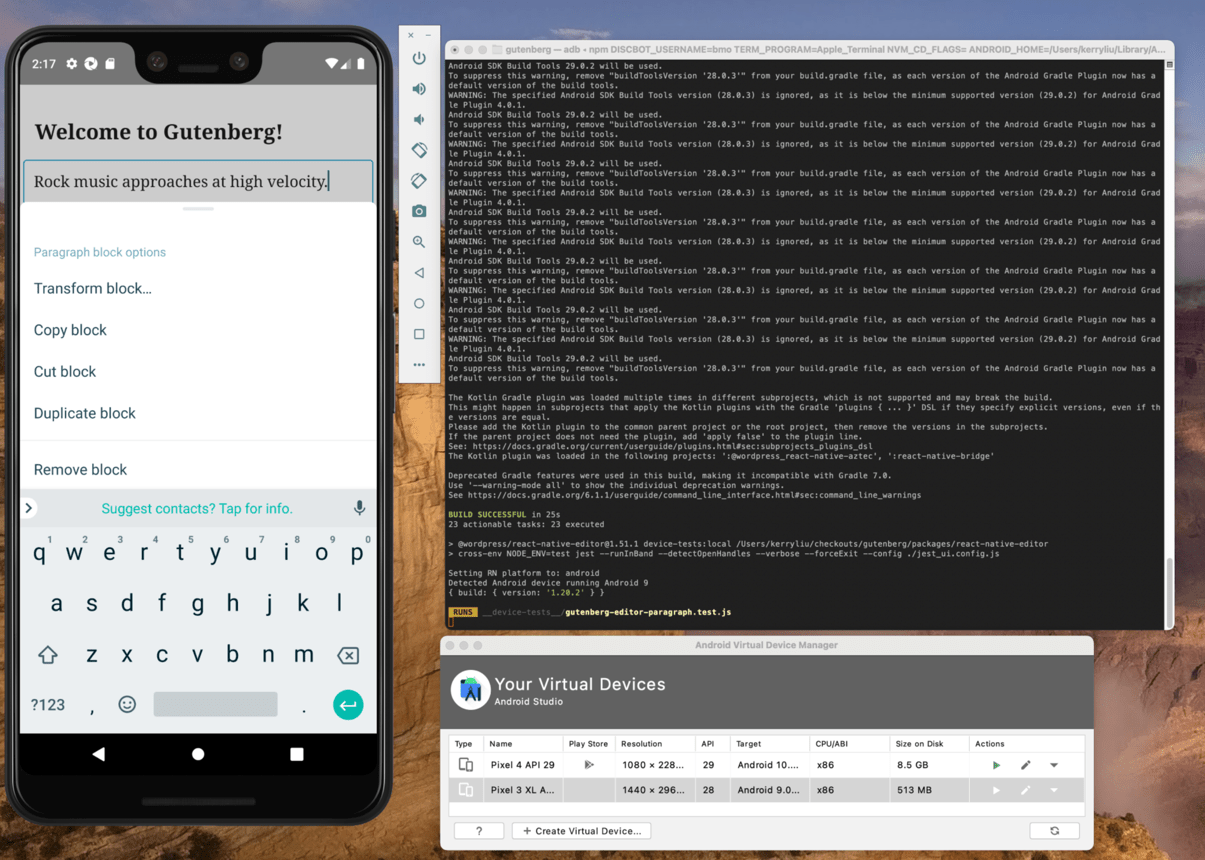Zoom the emulator display with magnifier icon
Screen dimensions: 1205x860
tap(419, 242)
